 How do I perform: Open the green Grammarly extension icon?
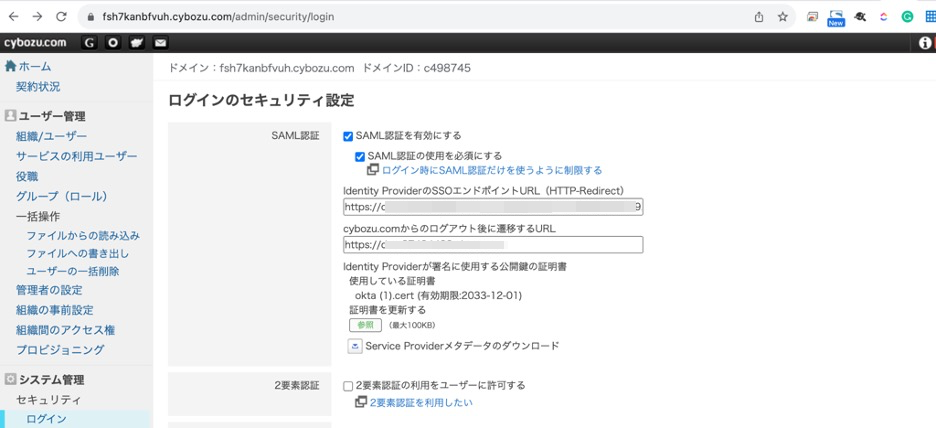point(907,17)
